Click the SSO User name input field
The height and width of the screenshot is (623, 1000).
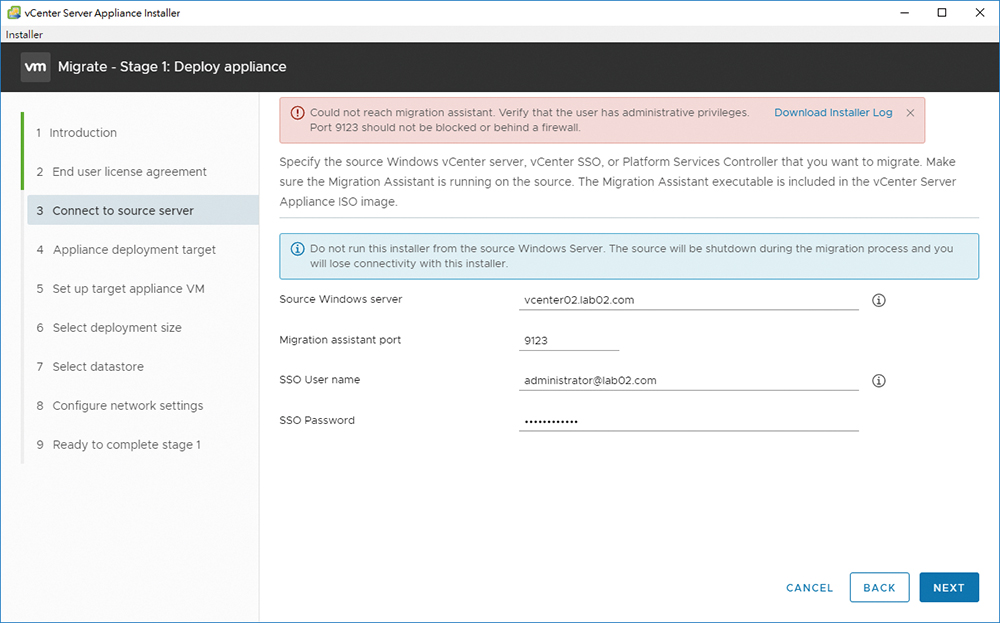688,381
